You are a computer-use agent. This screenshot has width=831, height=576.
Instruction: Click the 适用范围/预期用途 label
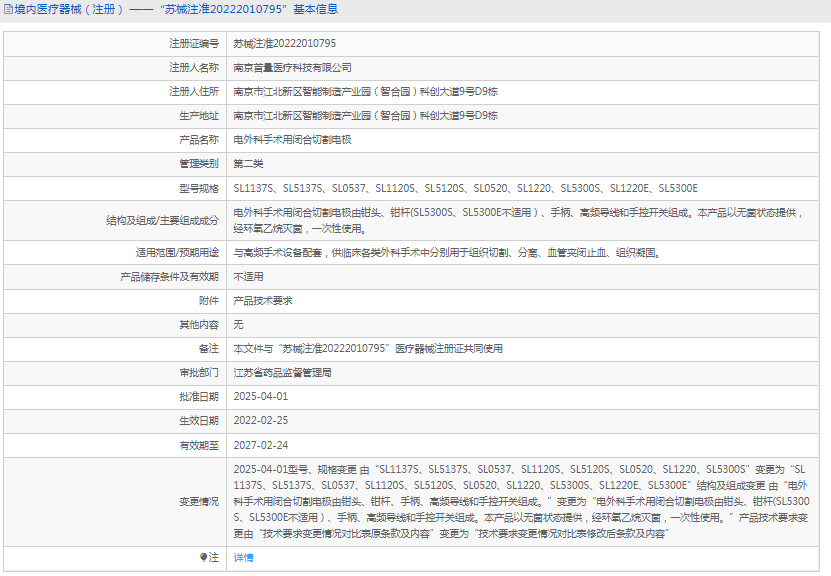177,253
